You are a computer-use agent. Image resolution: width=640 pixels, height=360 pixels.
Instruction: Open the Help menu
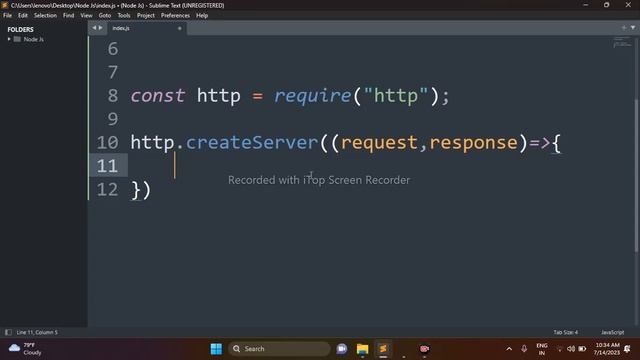point(202,16)
